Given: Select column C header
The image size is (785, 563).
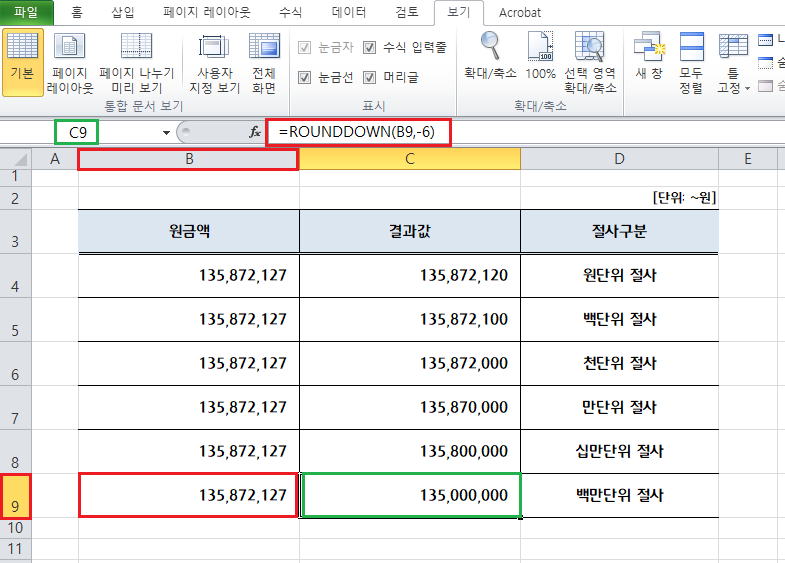Looking at the screenshot, I should [410, 159].
